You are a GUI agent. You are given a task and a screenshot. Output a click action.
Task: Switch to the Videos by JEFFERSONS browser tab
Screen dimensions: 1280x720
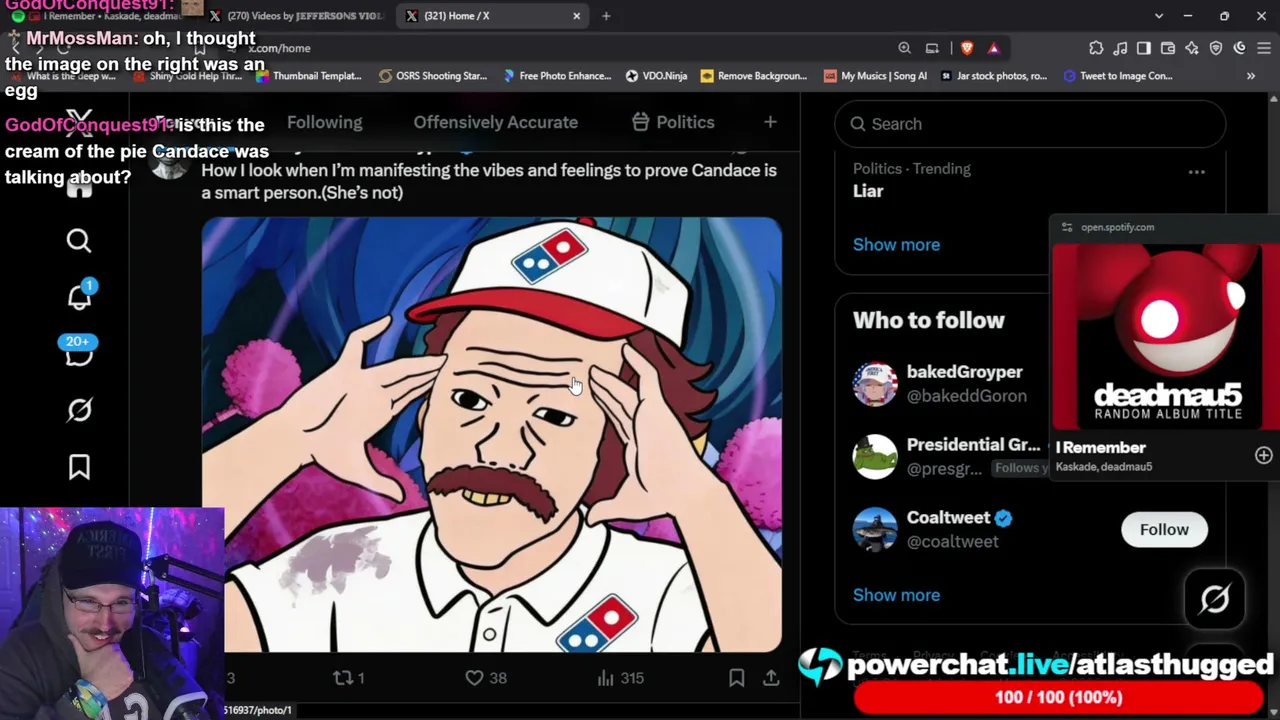(x=295, y=16)
